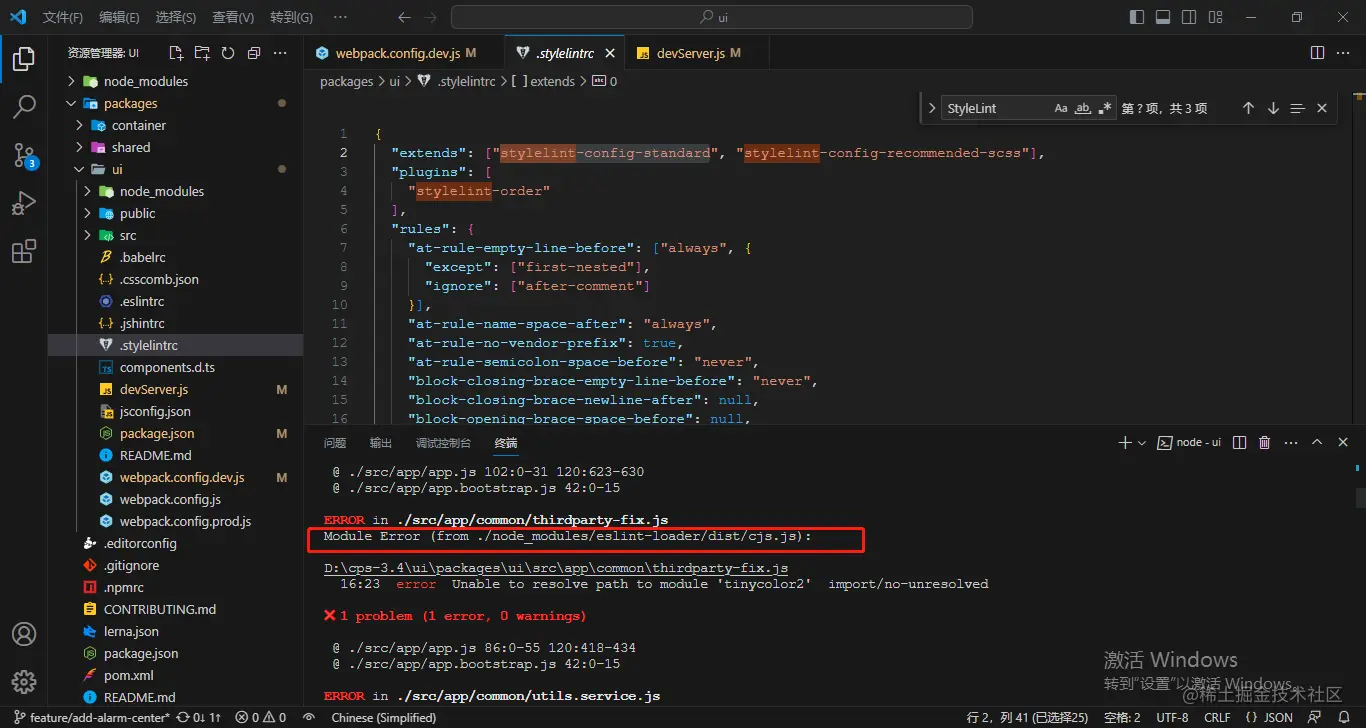
Task: Open the 编辑(E) menu
Action: [x=120, y=17]
